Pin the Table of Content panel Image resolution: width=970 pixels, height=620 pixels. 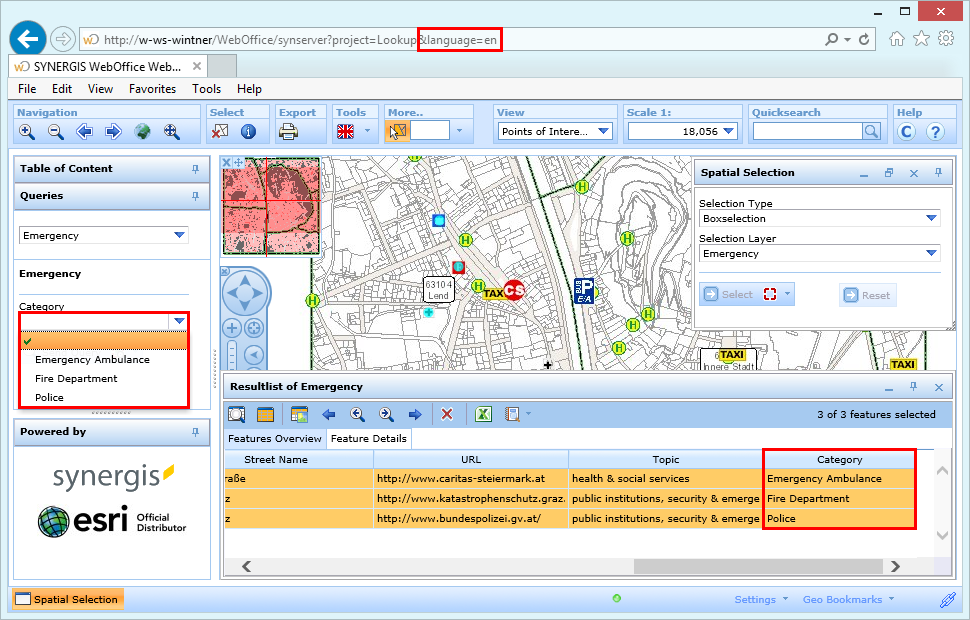pos(196,168)
